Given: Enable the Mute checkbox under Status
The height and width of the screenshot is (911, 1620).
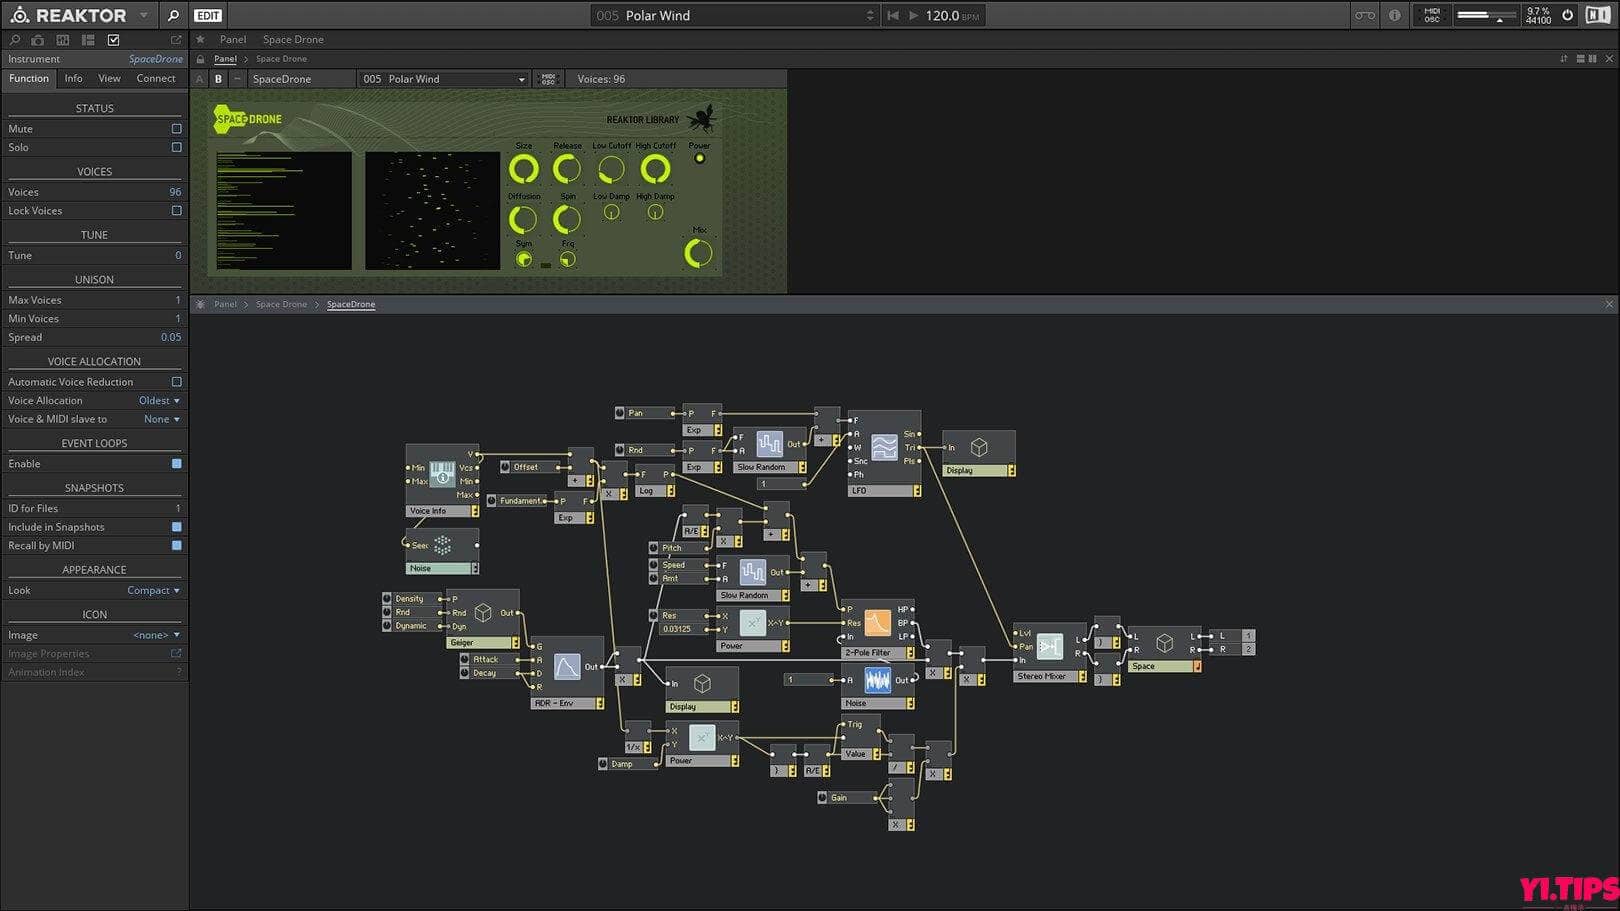Looking at the screenshot, I should coord(177,128).
